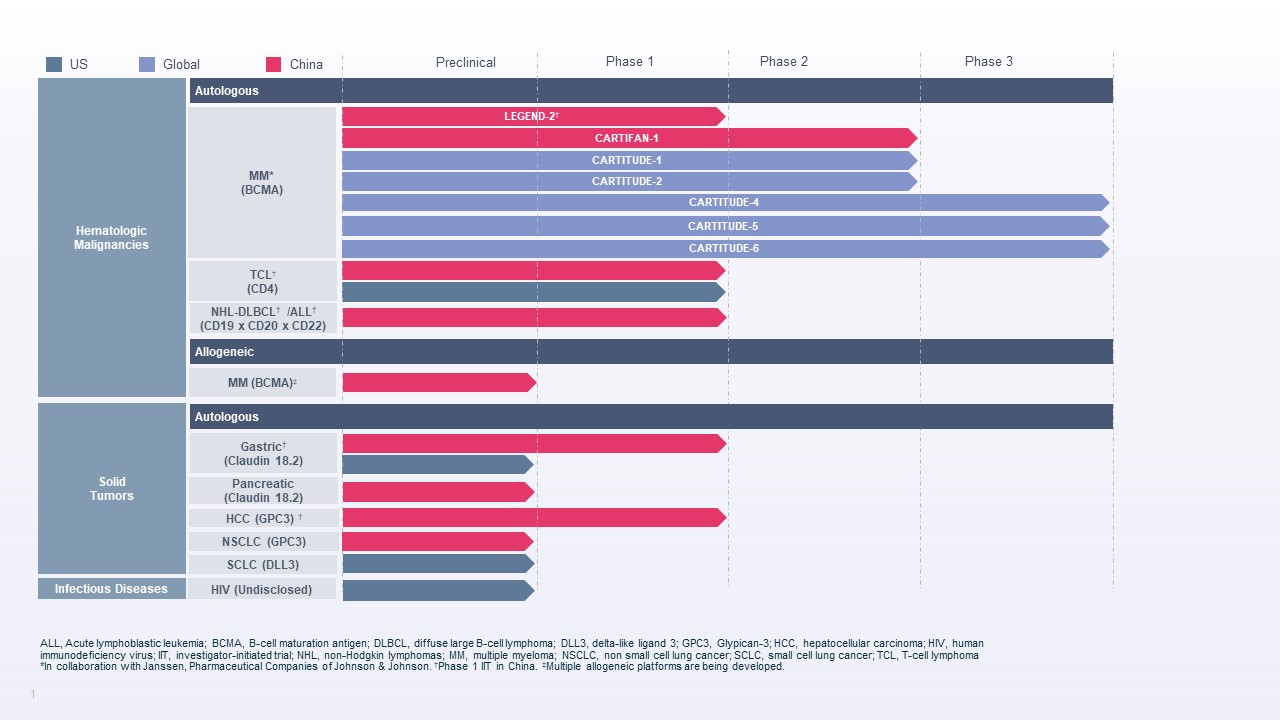Screen dimensions: 1280x720
Task: Click the Allogeneic section header
Action: (x=224, y=352)
